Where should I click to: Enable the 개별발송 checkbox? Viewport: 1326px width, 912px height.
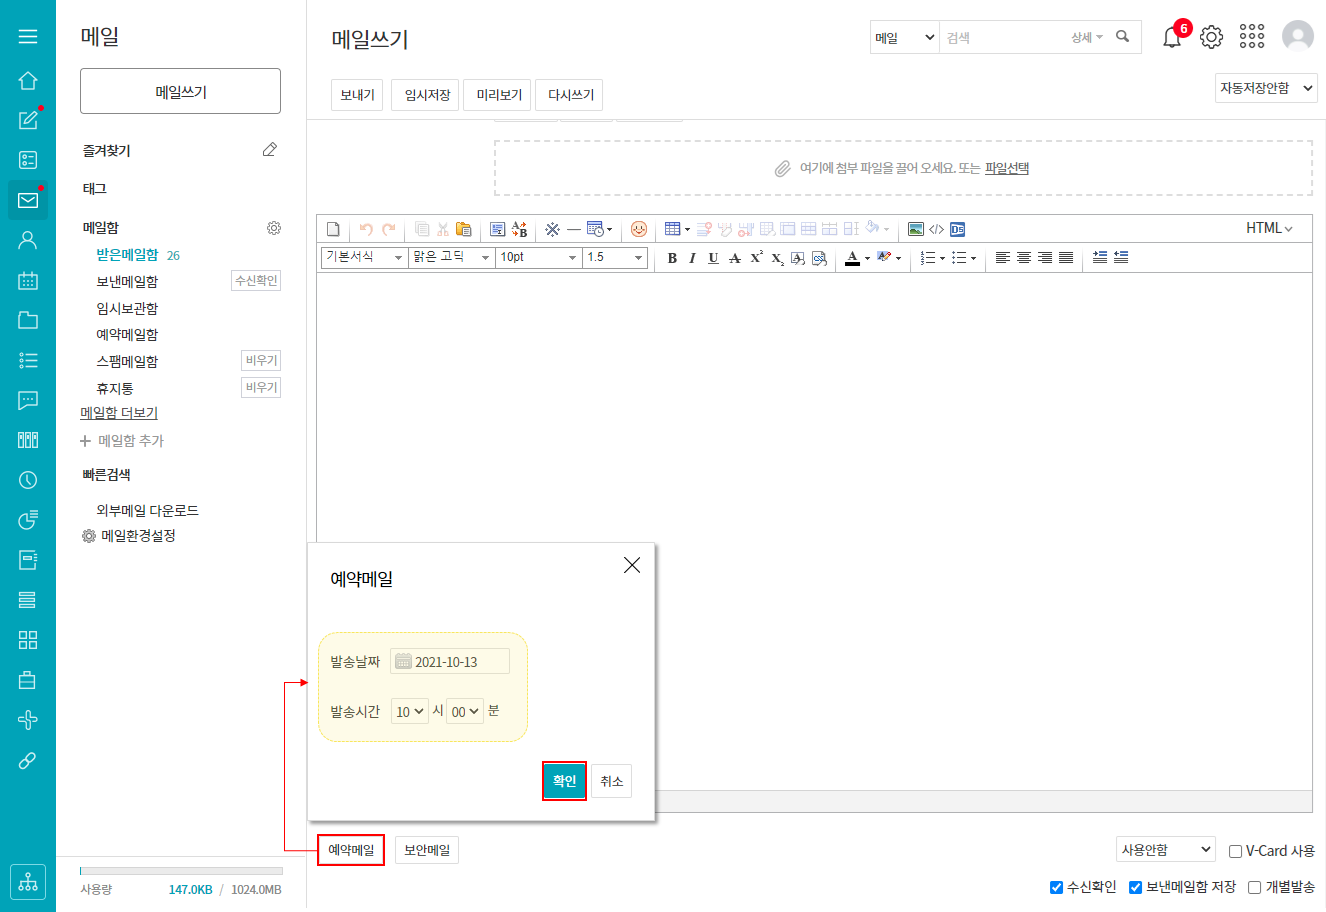(1254, 887)
